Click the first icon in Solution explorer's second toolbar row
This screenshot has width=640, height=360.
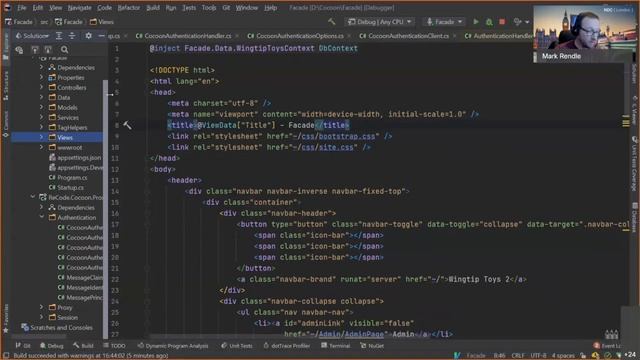(x=19, y=50)
